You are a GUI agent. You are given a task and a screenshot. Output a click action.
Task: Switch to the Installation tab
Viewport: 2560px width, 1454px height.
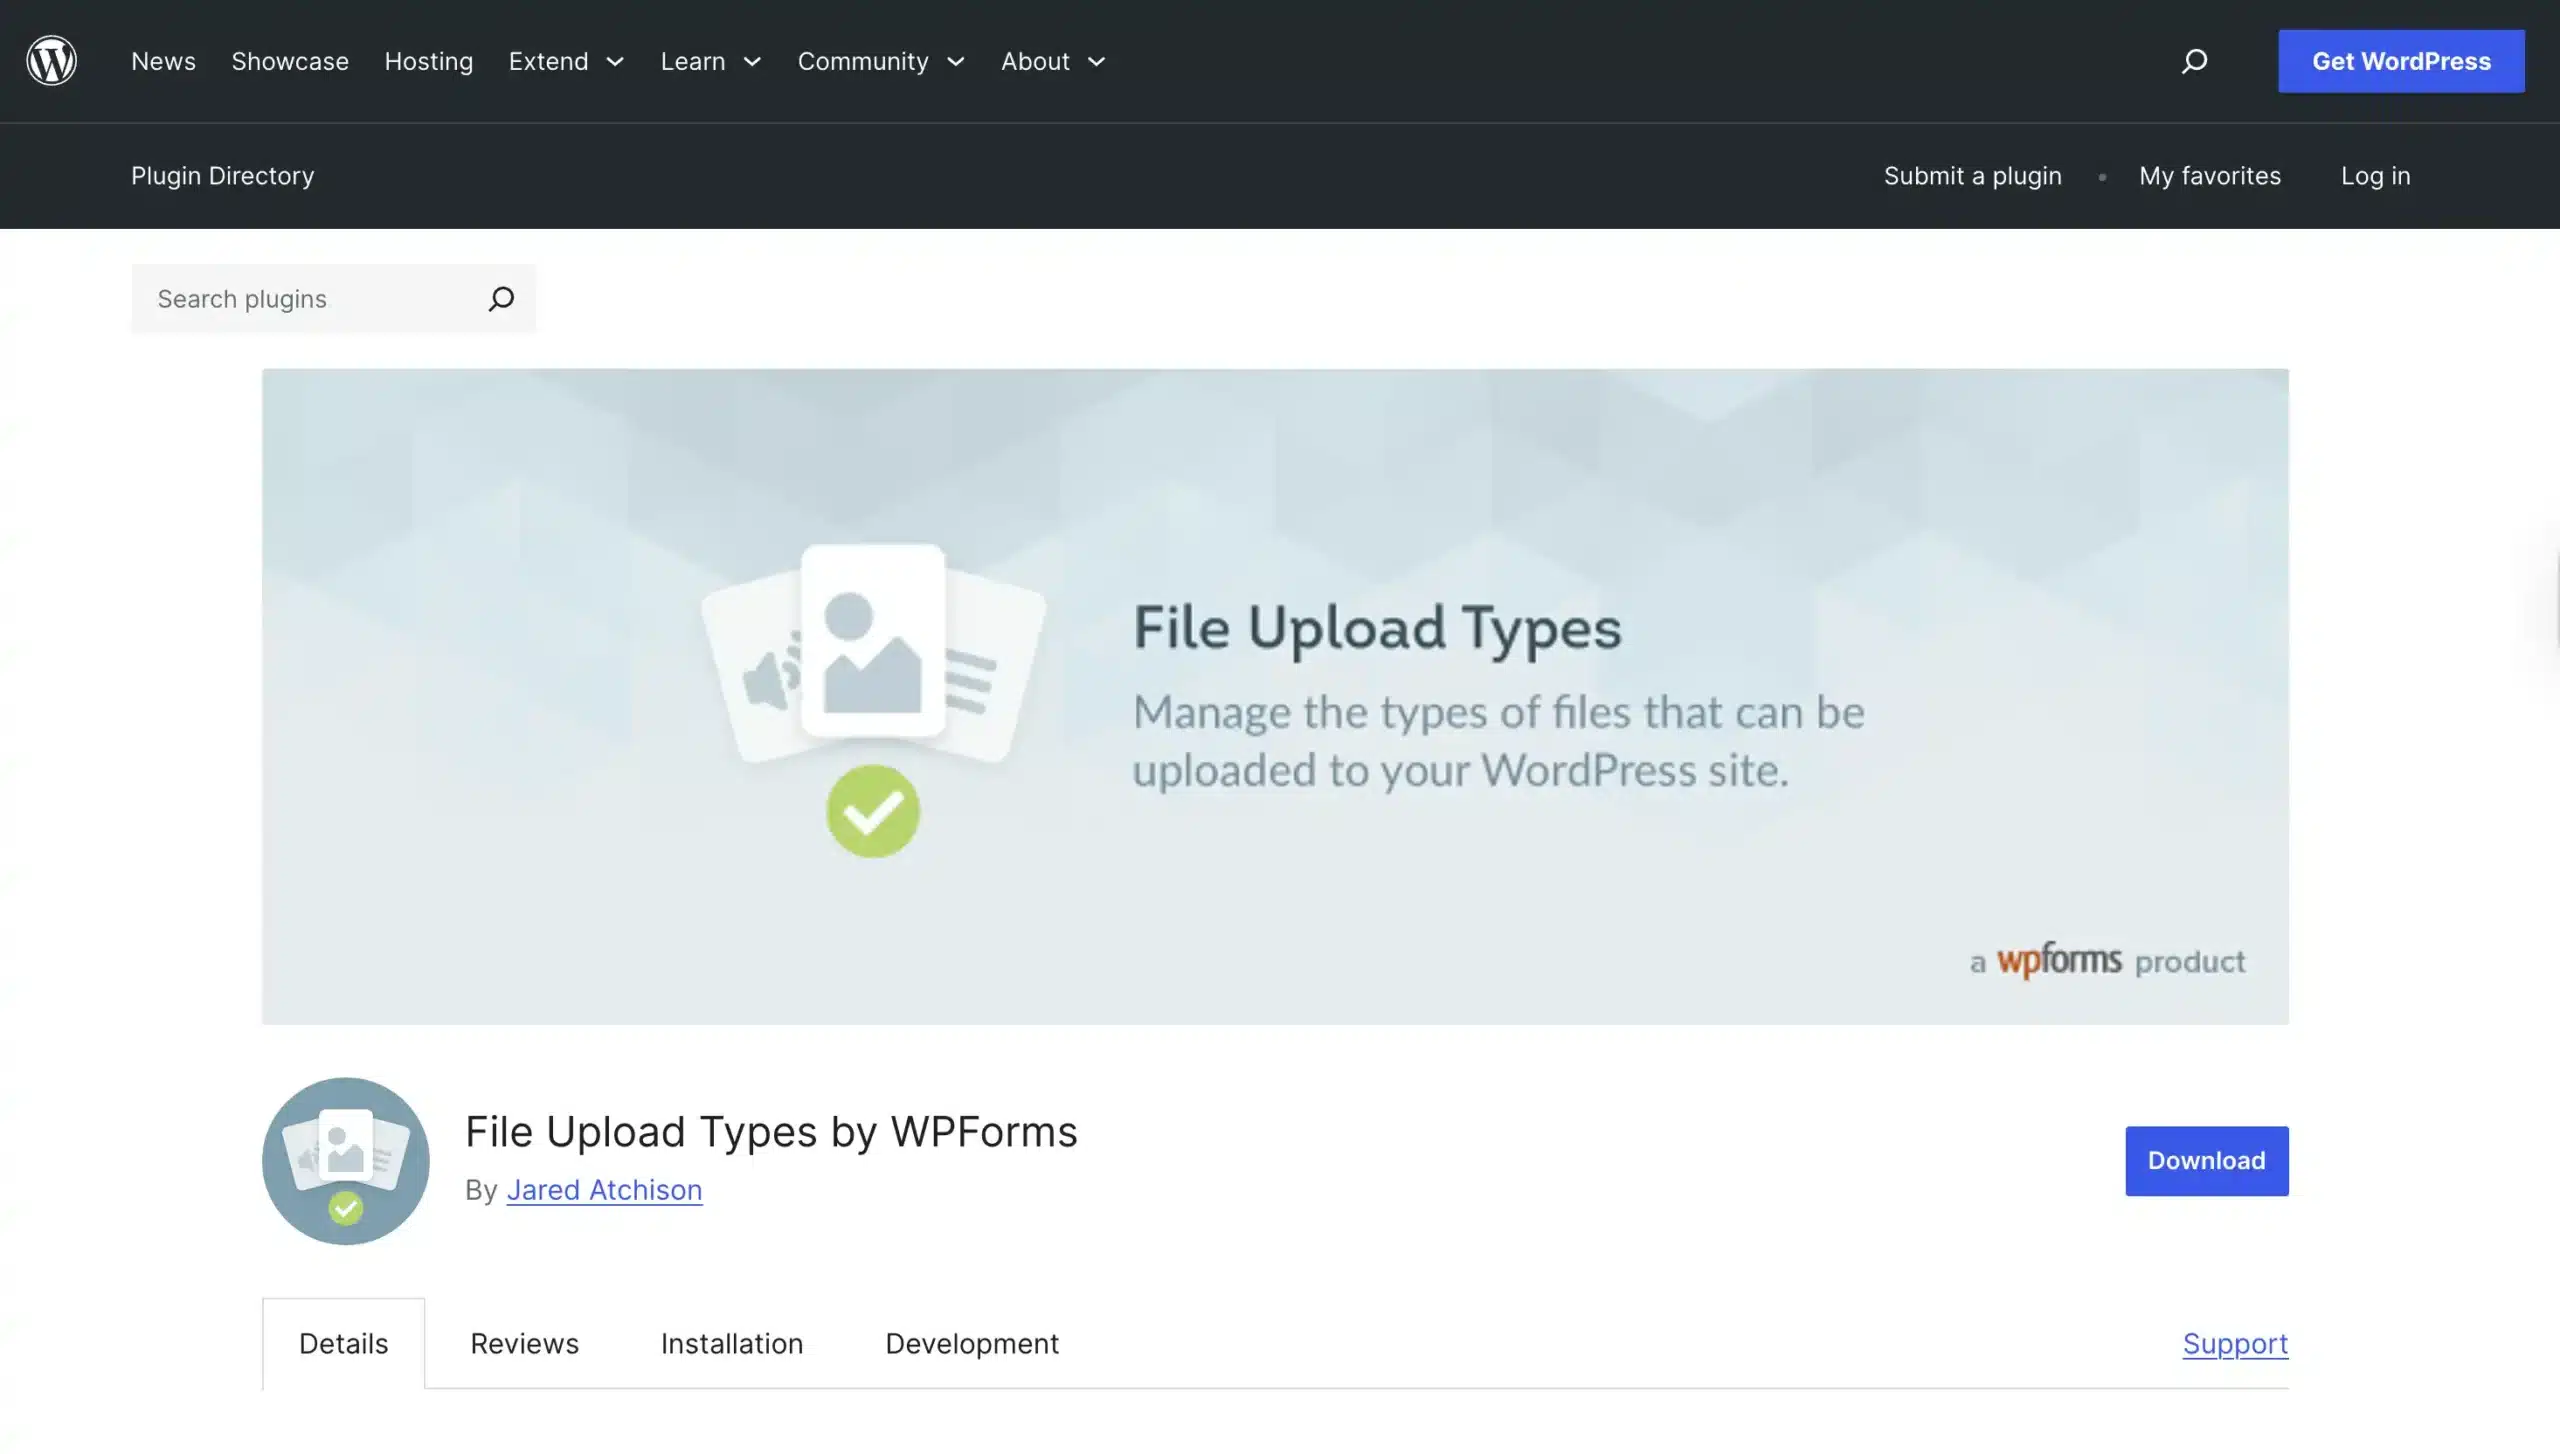coord(731,1343)
